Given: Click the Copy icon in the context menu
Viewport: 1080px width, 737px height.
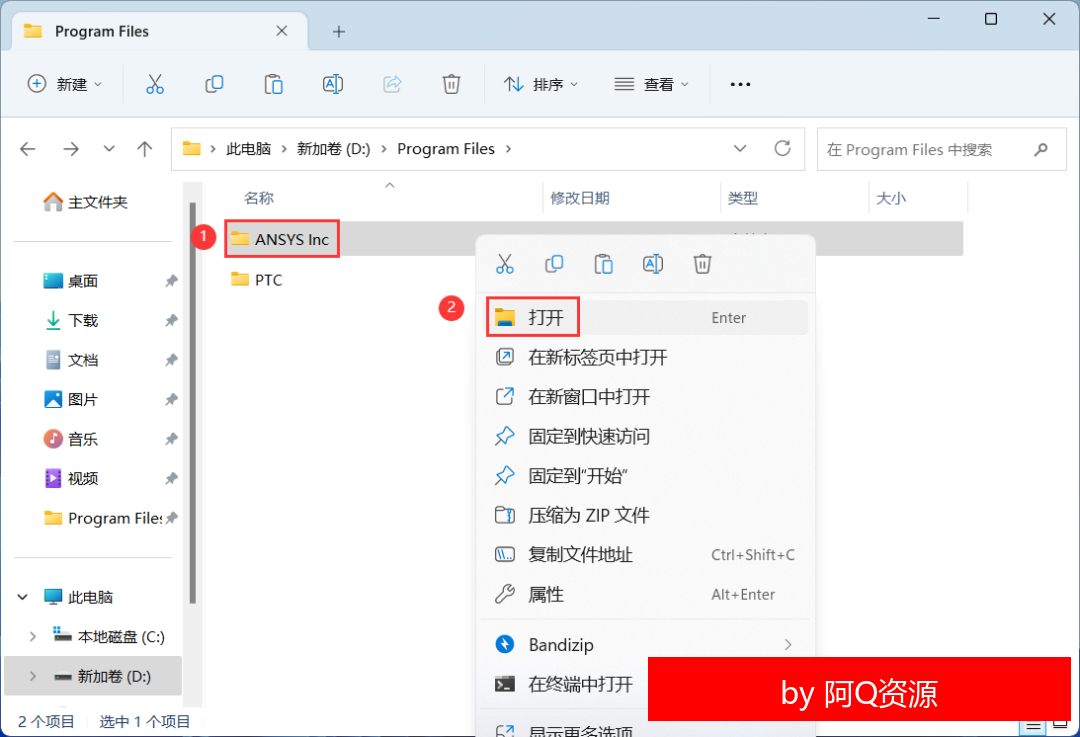Looking at the screenshot, I should point(554,264).
